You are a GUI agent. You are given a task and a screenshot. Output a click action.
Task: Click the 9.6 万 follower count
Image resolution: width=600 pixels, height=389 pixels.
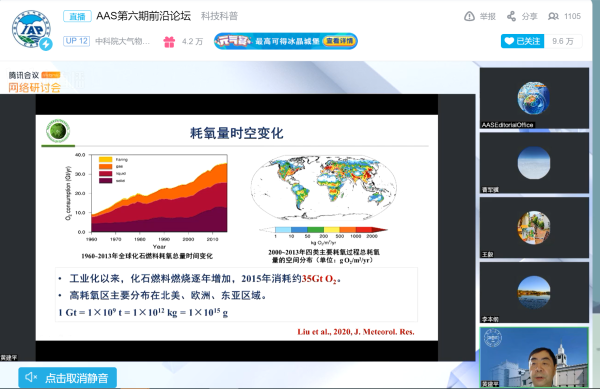(x=563, y=41)
